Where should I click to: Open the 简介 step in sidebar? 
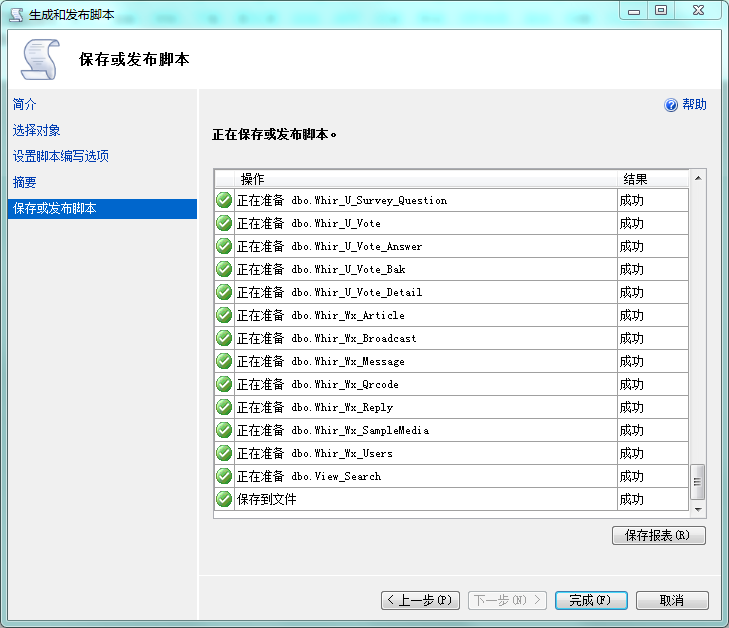(x=25, y=104)
